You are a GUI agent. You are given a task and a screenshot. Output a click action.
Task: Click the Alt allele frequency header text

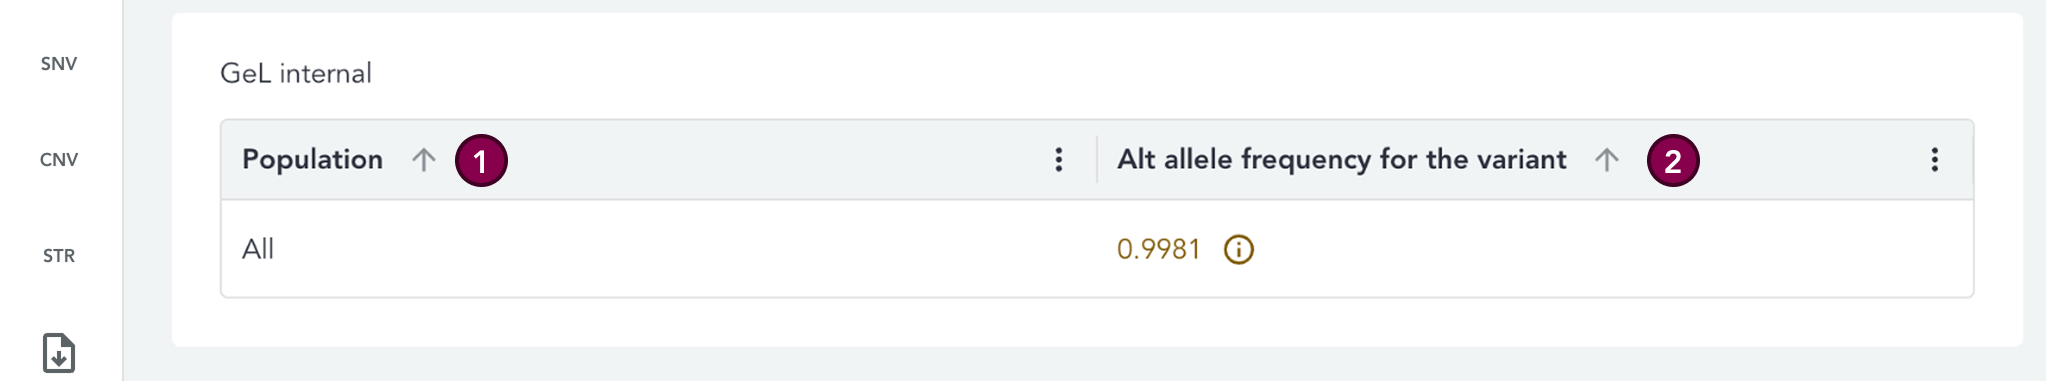coord(1342,160)
